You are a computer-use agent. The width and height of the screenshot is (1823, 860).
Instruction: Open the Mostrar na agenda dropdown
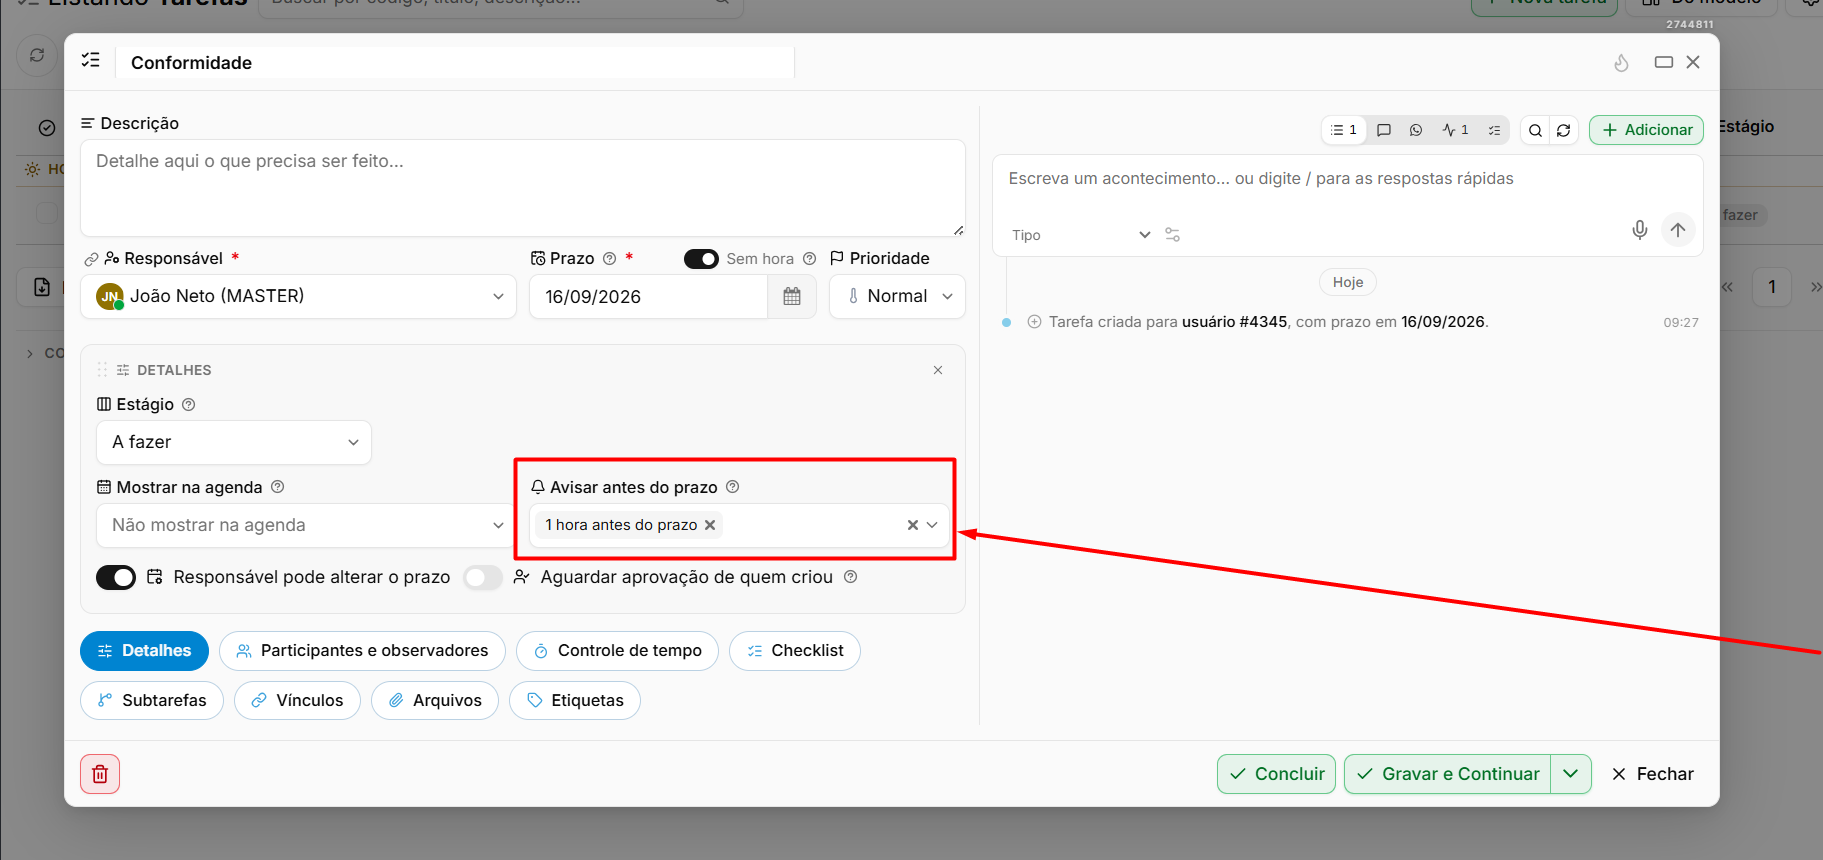click(304, 525)
